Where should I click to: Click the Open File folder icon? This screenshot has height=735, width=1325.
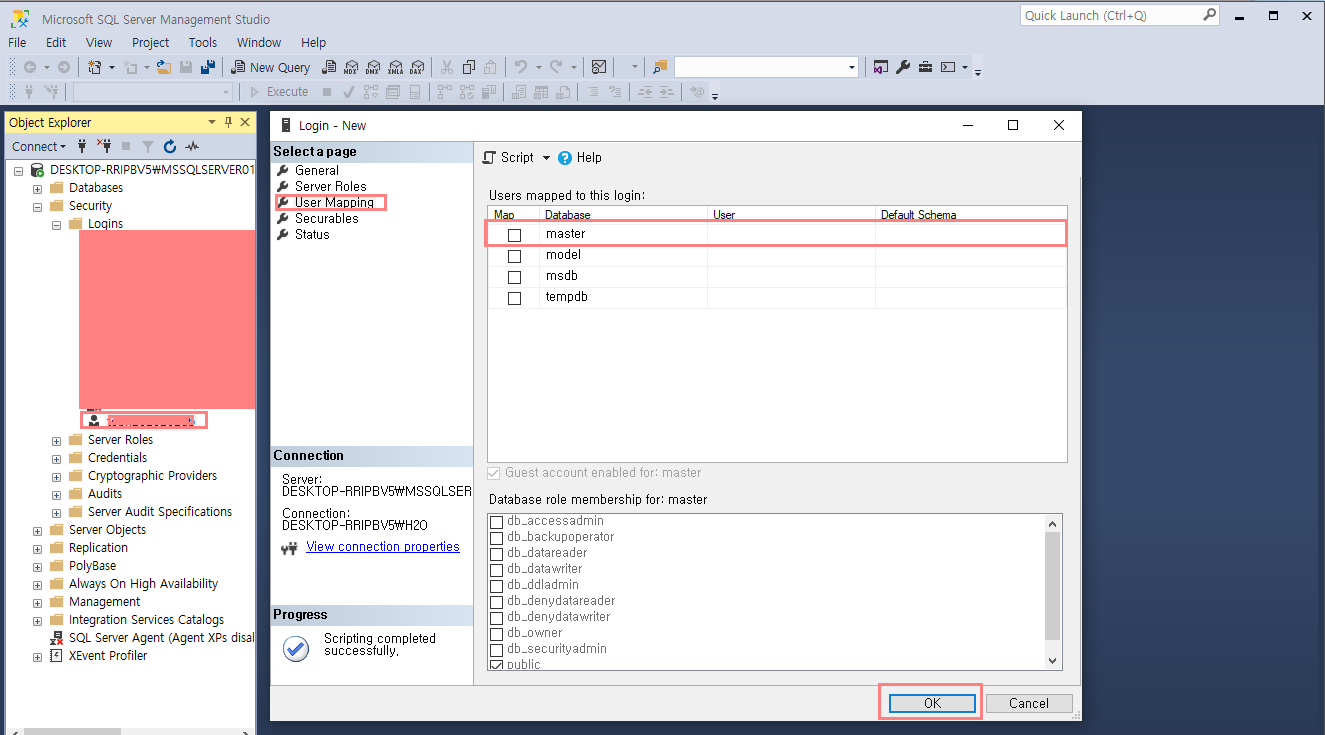[163, 67]
